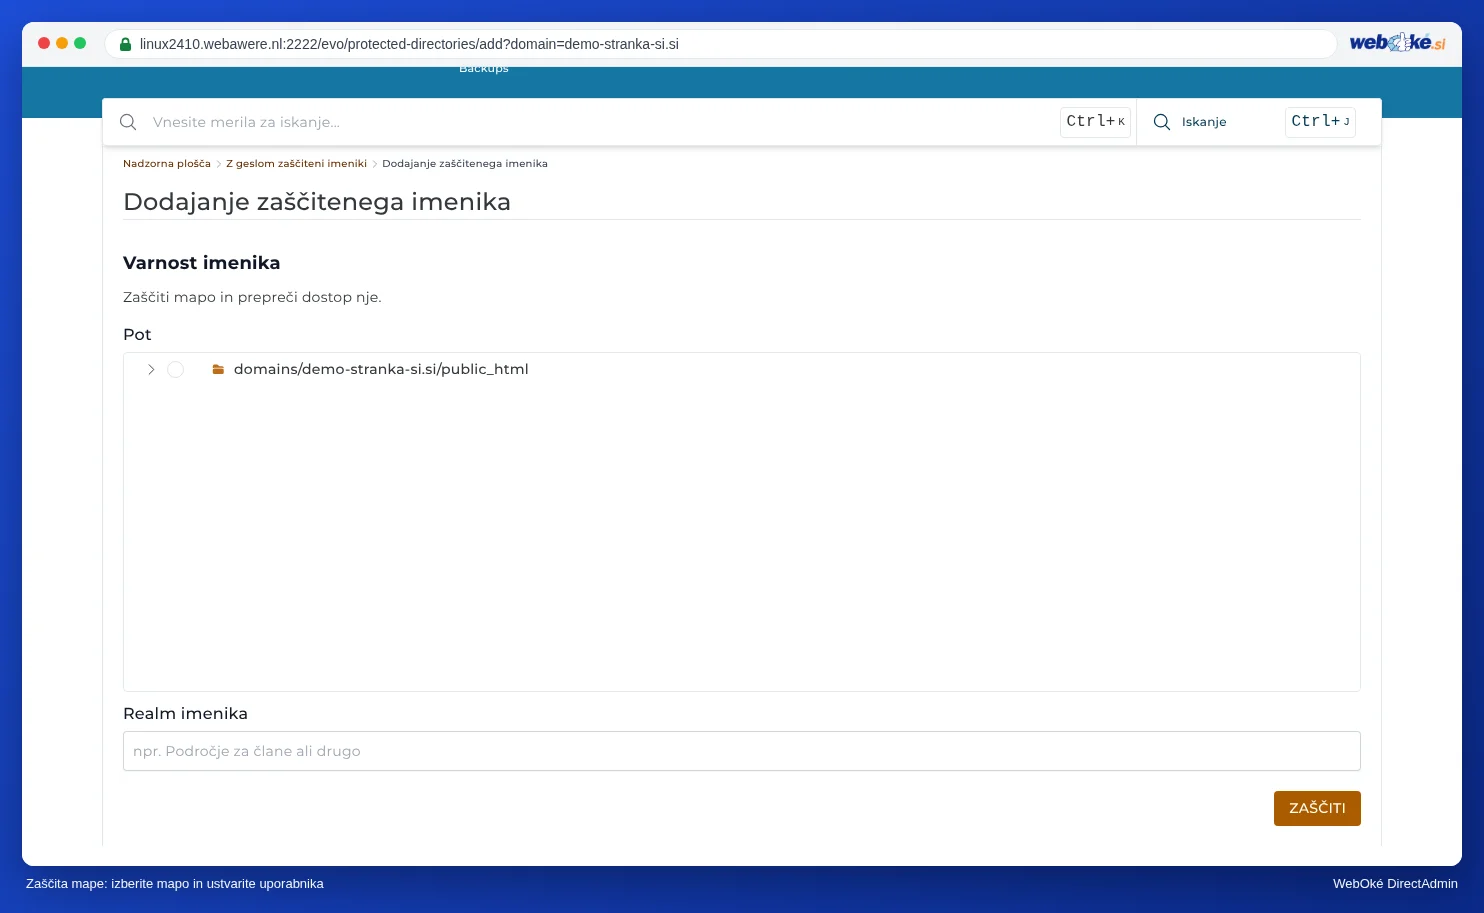Go to Nadzorna plošča breadcrumb
The width and height of the screenshot is (1484, 913).
(x=167, y=164)
